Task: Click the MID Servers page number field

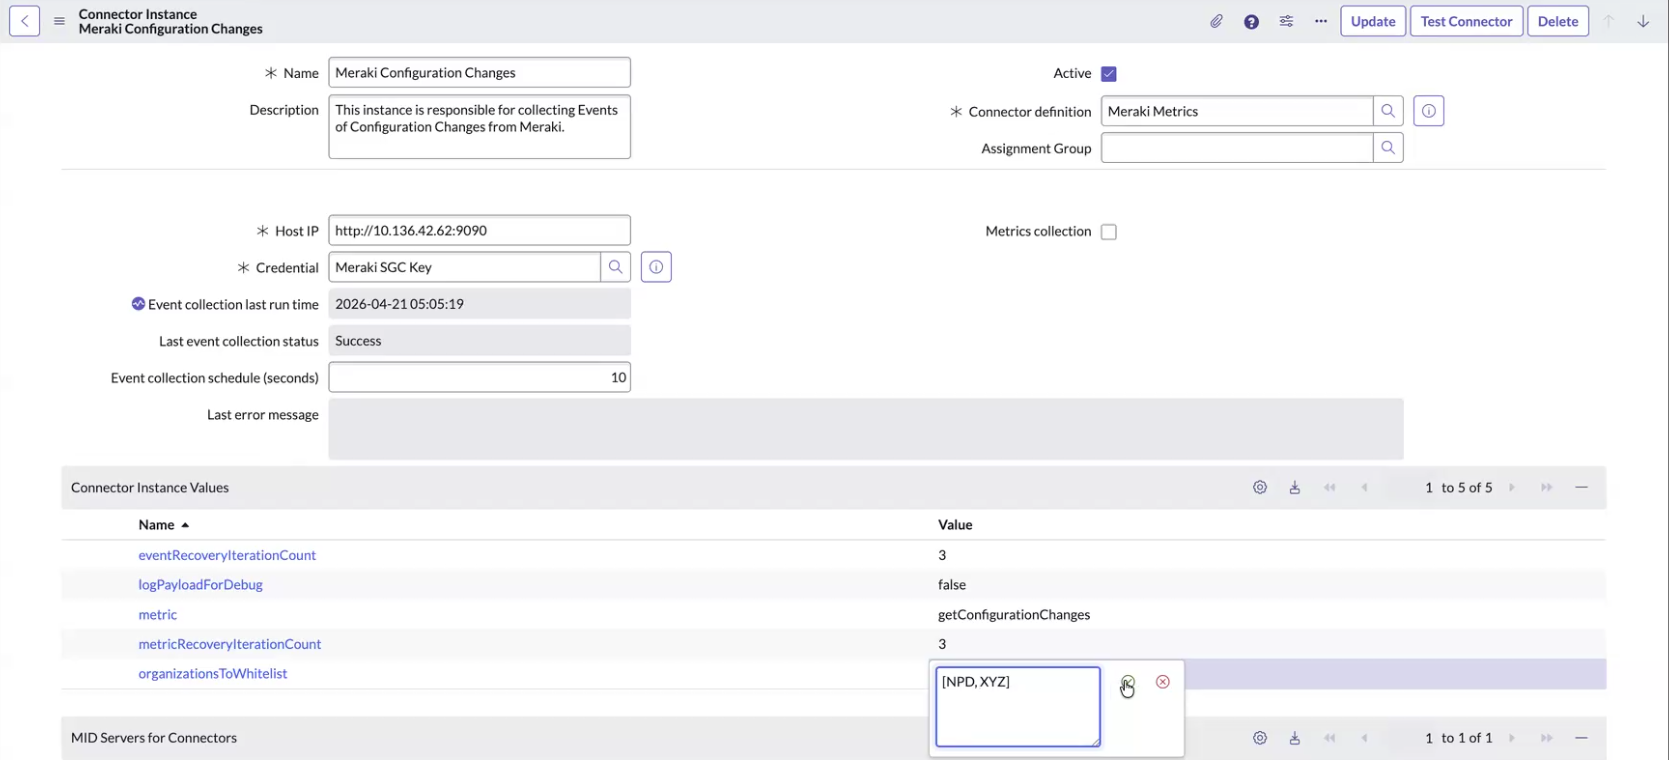Action: (1412, 738)
